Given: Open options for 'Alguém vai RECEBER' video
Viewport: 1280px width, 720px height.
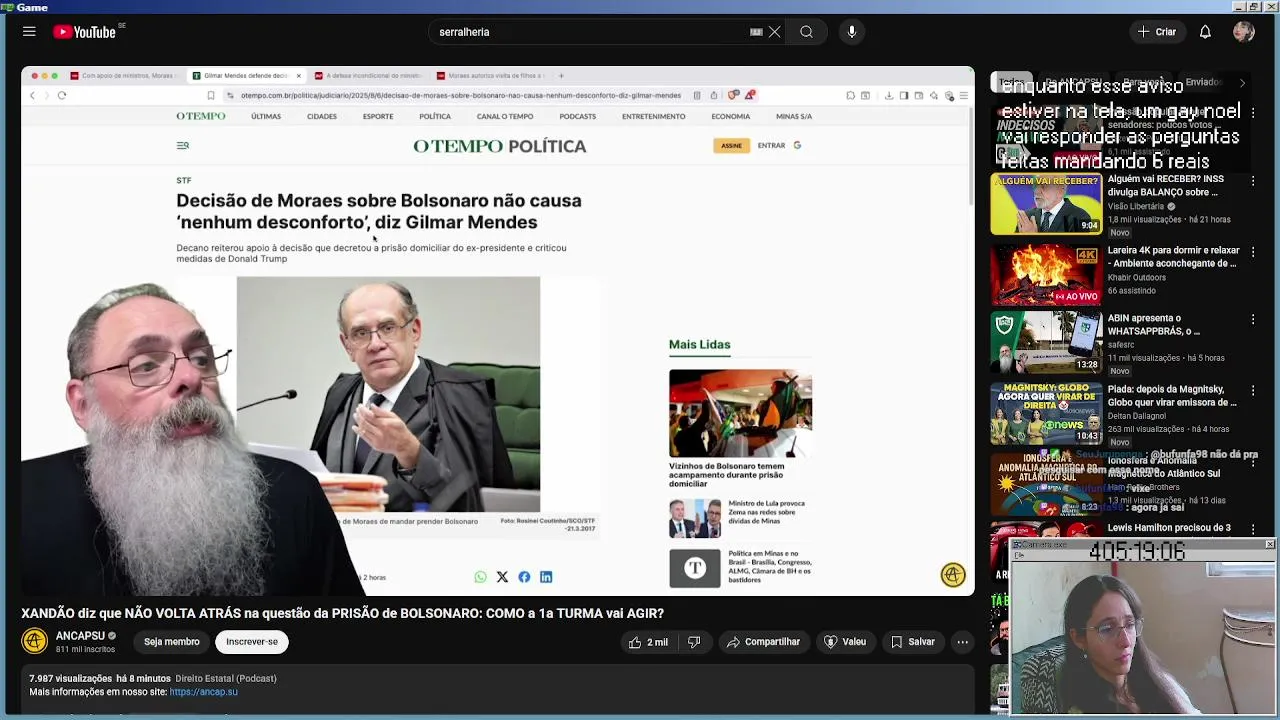Looking at the screenshot, I should (x=1253, y=181).
